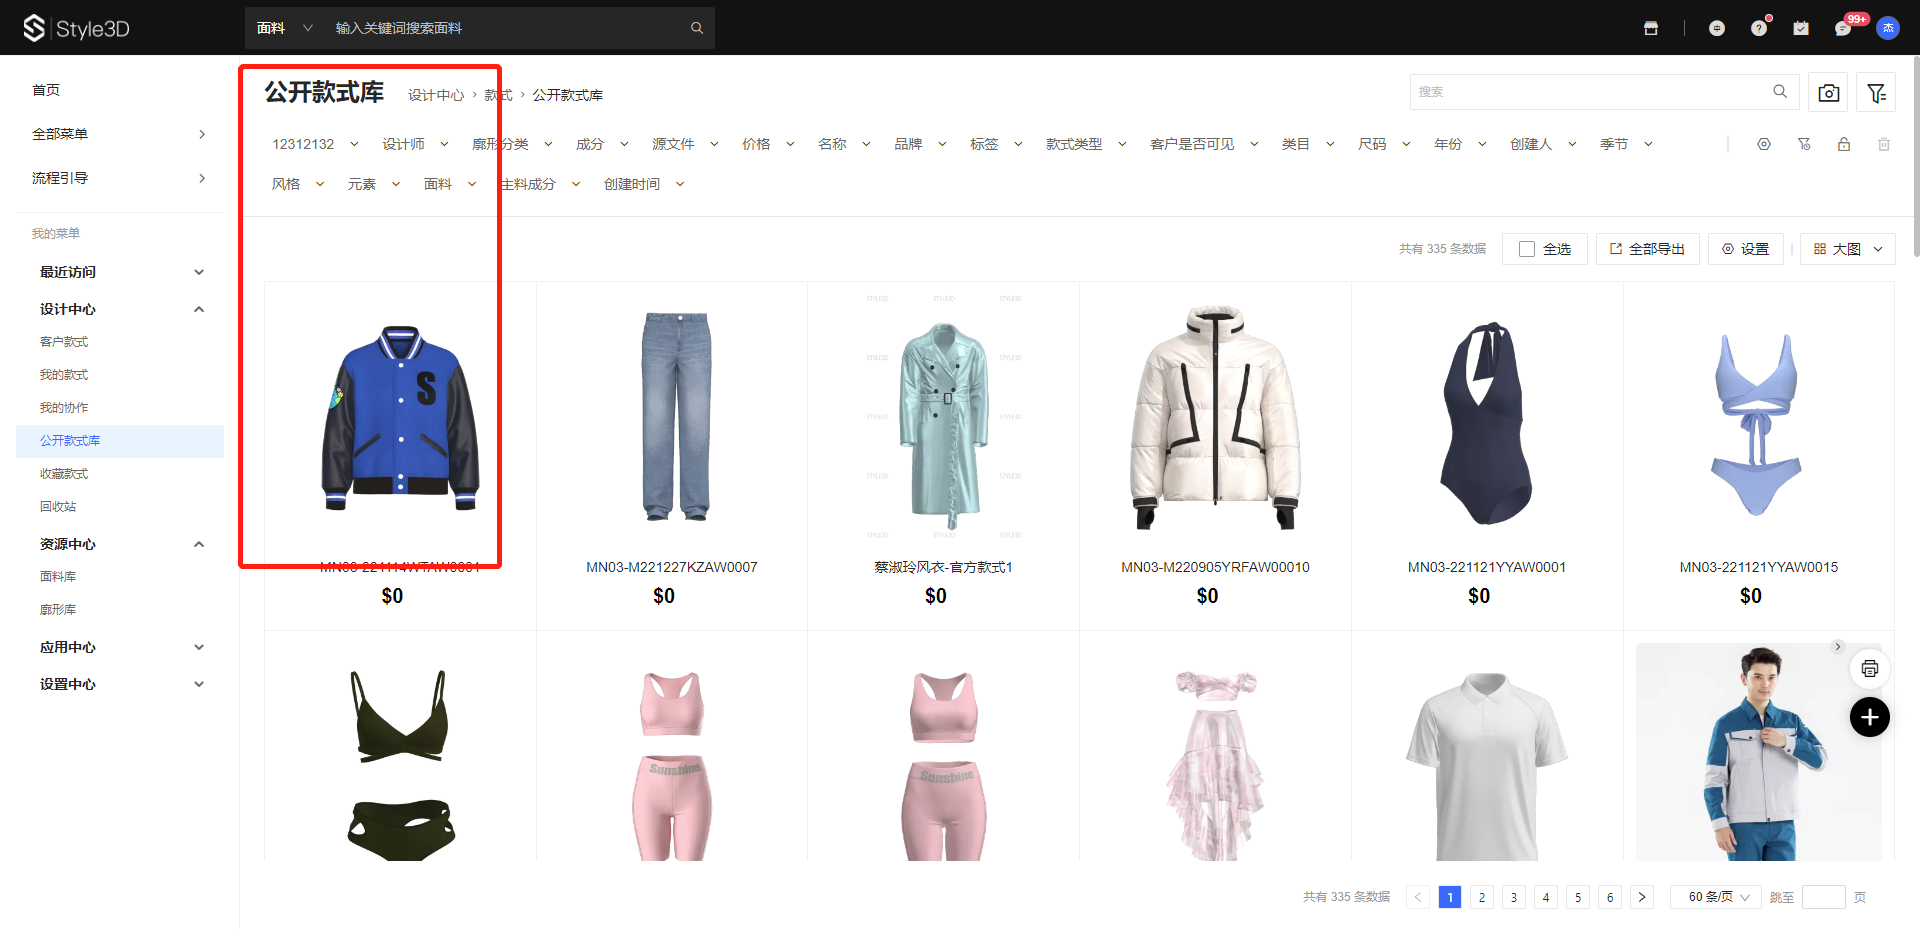Image resolution: width=1920 pixels, height=929 pixels.
Task: Click the magnifier in the 面料 keyword search bar
Action: (x=697, y=28)
